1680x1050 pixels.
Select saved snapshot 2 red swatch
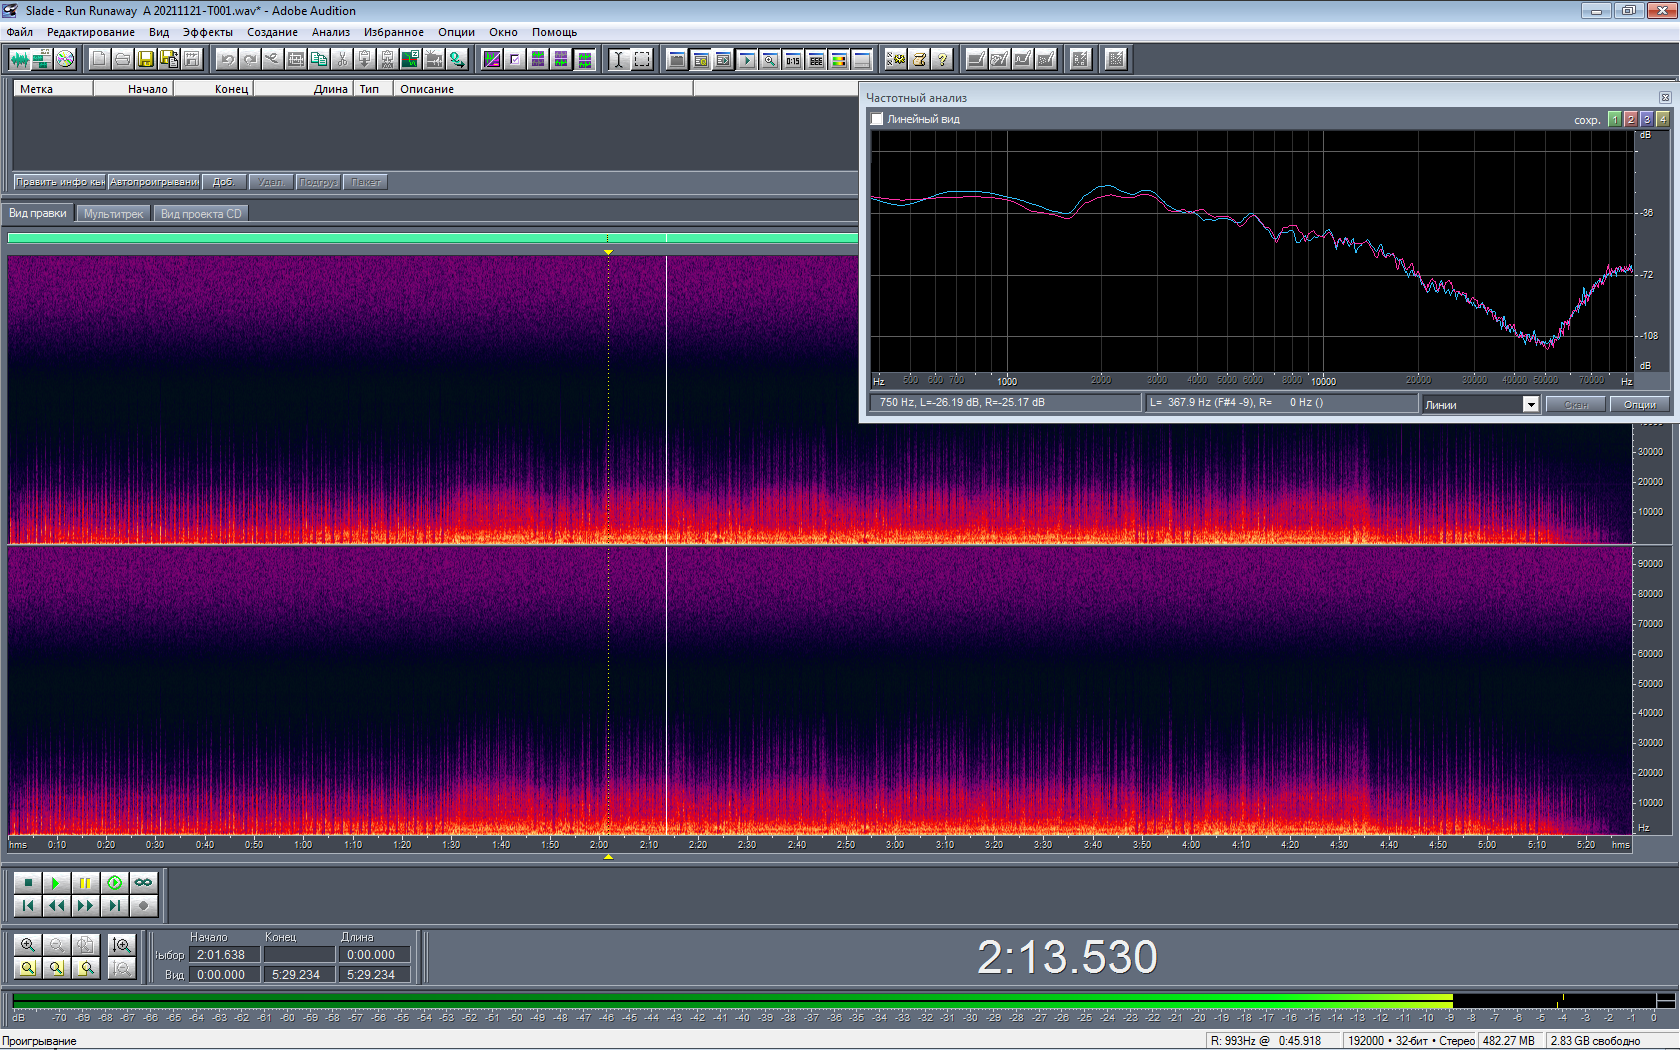click(x=1630, y=119)
